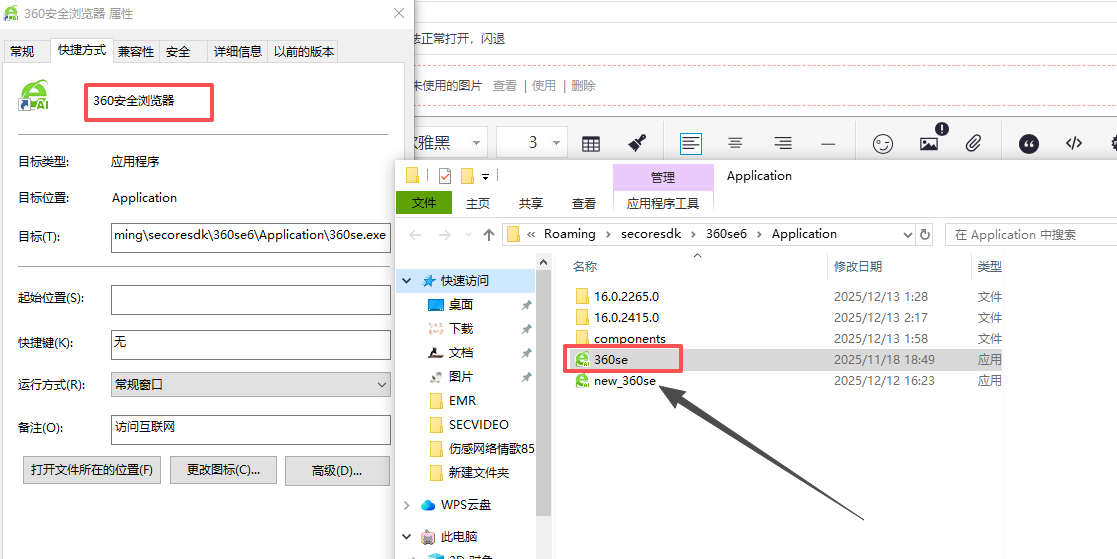This screenshot has height=559, width=1117.
Task: Open the 运行方式 dropdown showing 常规窗口
Action: pyautogui.click(x=250, y=384)
